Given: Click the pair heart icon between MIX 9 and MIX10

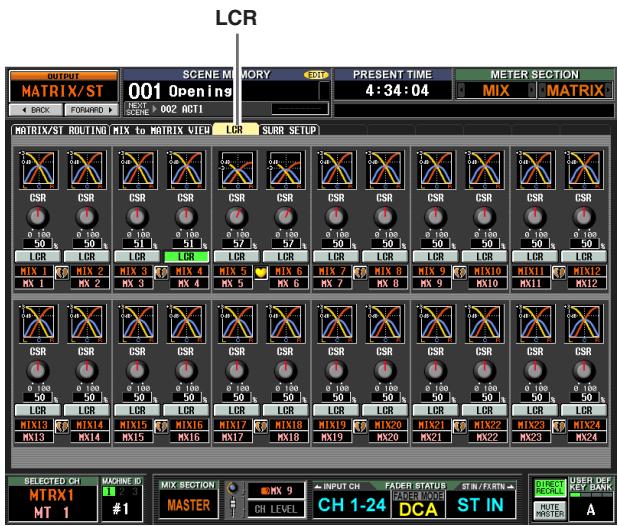Looking at the screenshot, I should [x=460, y=272].
